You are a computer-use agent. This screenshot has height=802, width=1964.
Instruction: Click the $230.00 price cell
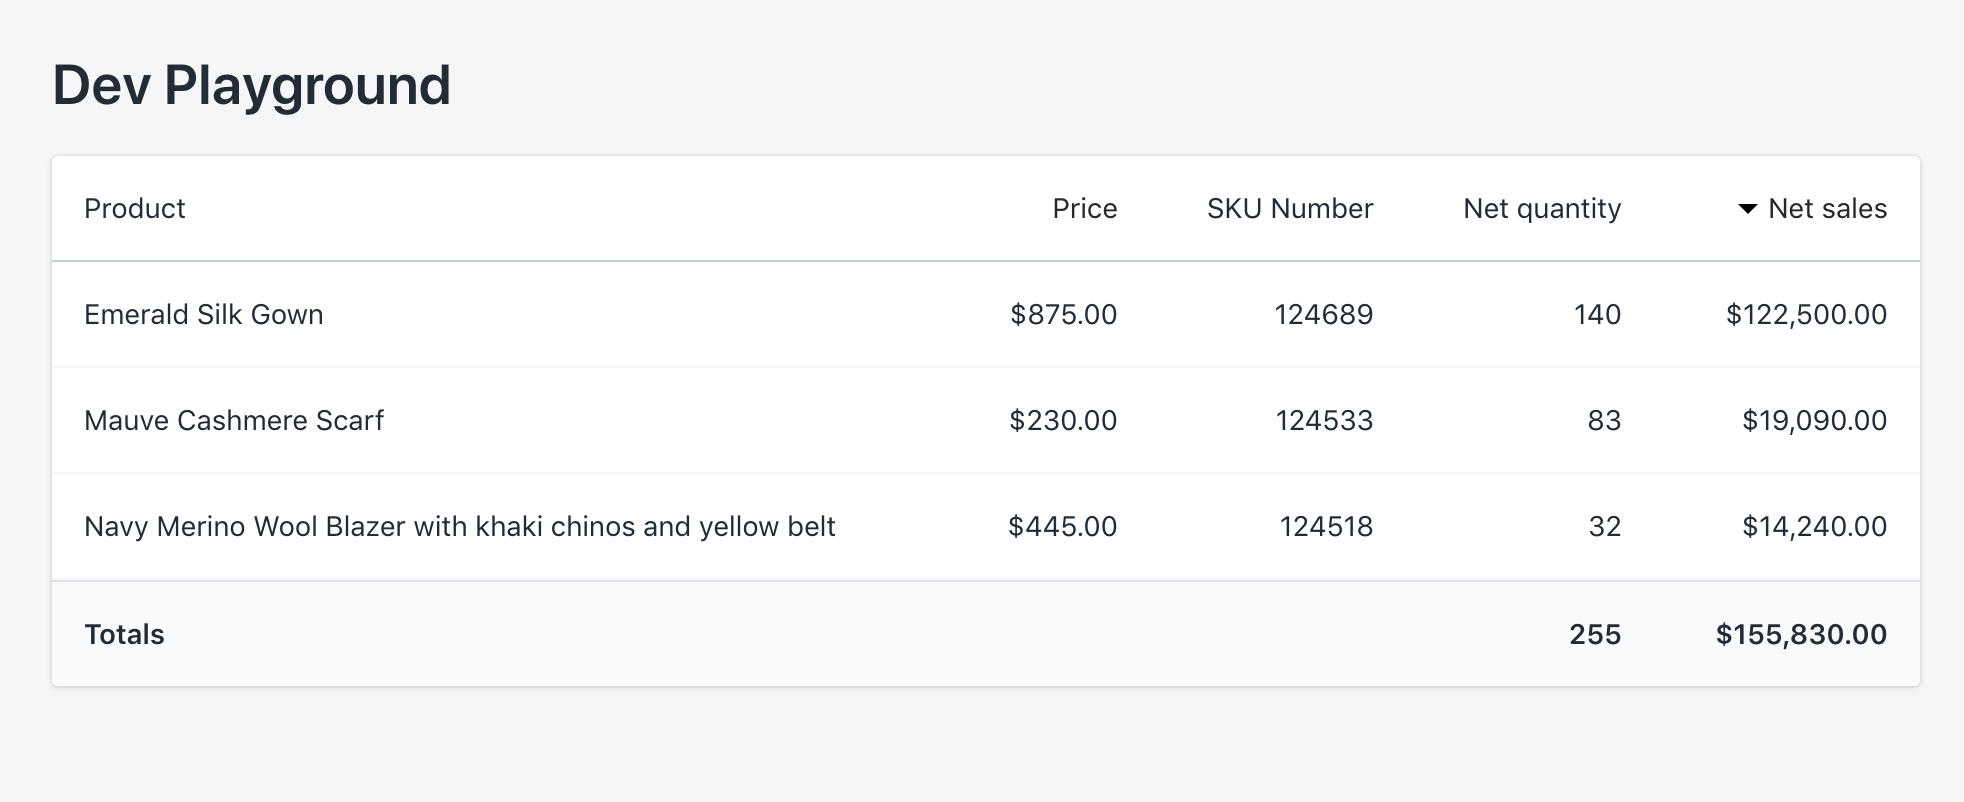click(1063, 421)
